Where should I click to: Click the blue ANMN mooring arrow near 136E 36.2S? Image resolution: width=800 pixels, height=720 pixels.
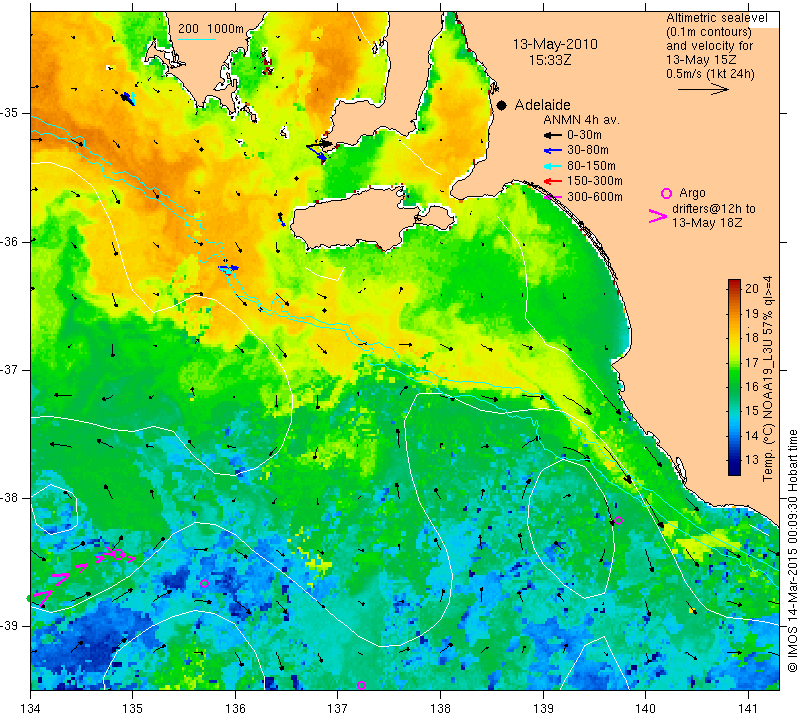point(228,267)
